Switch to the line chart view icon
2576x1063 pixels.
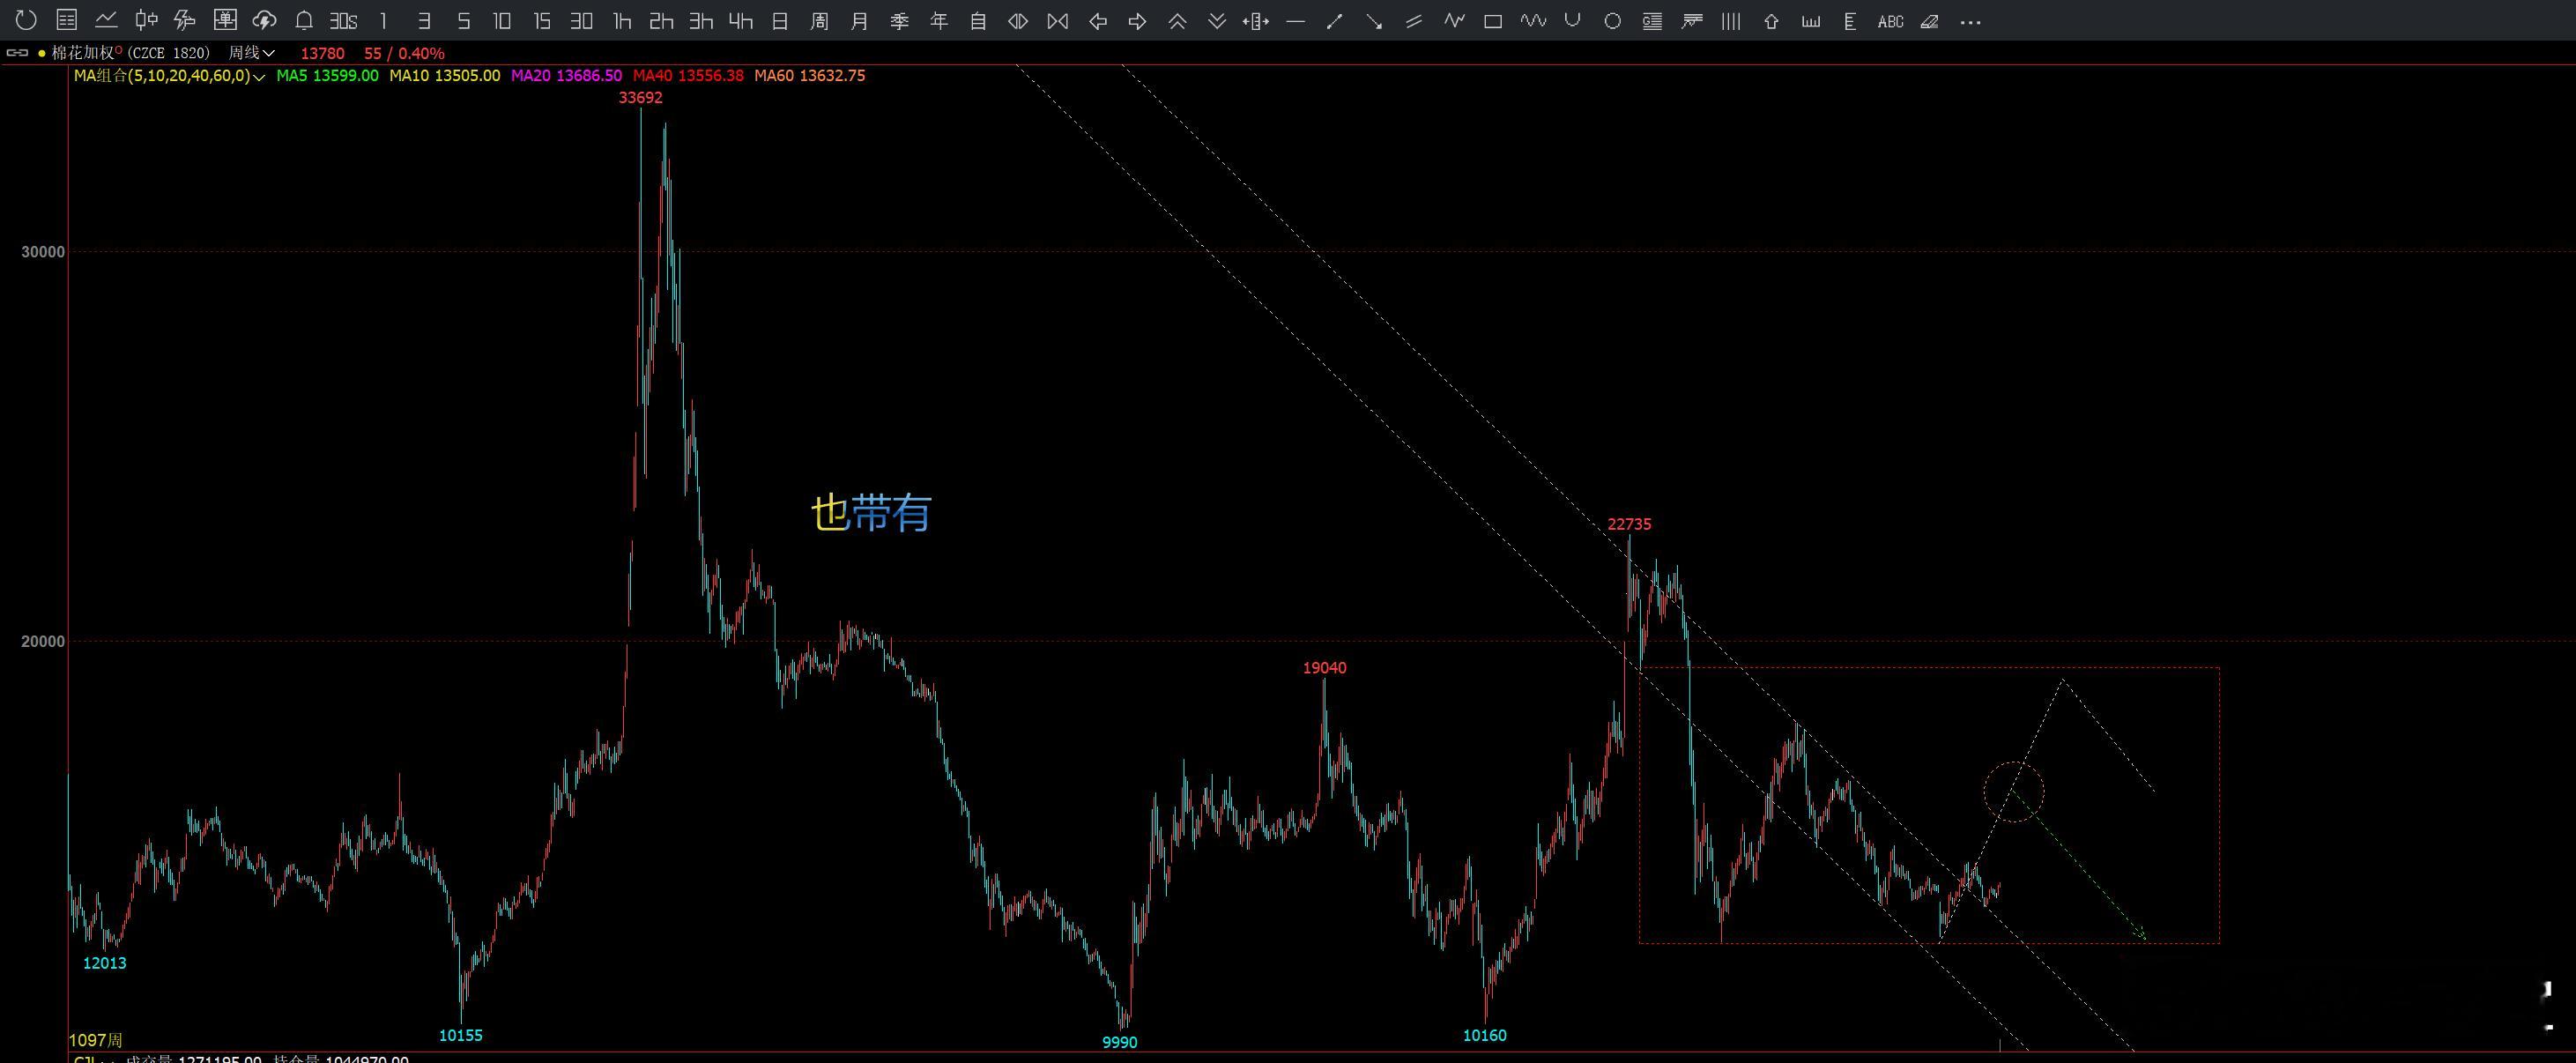coord(106,20)
